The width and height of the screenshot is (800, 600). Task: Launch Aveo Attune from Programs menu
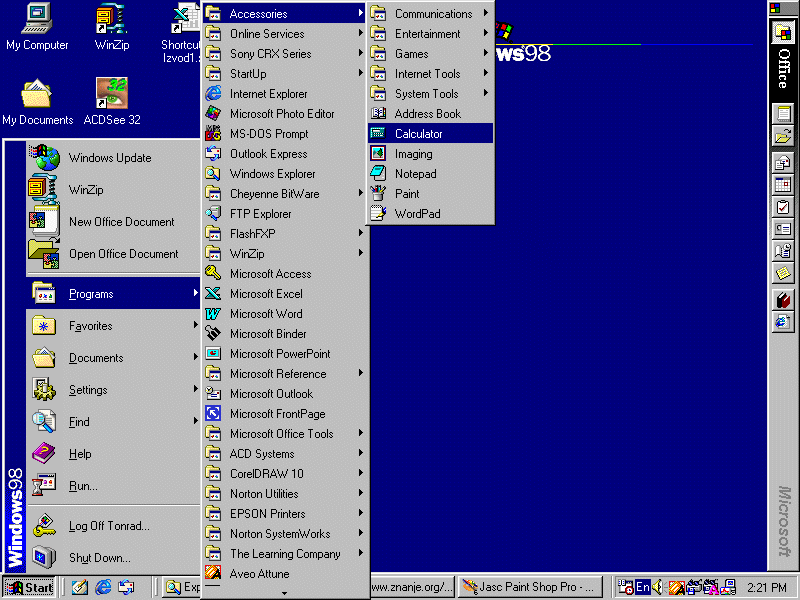(x=285, y=574)
